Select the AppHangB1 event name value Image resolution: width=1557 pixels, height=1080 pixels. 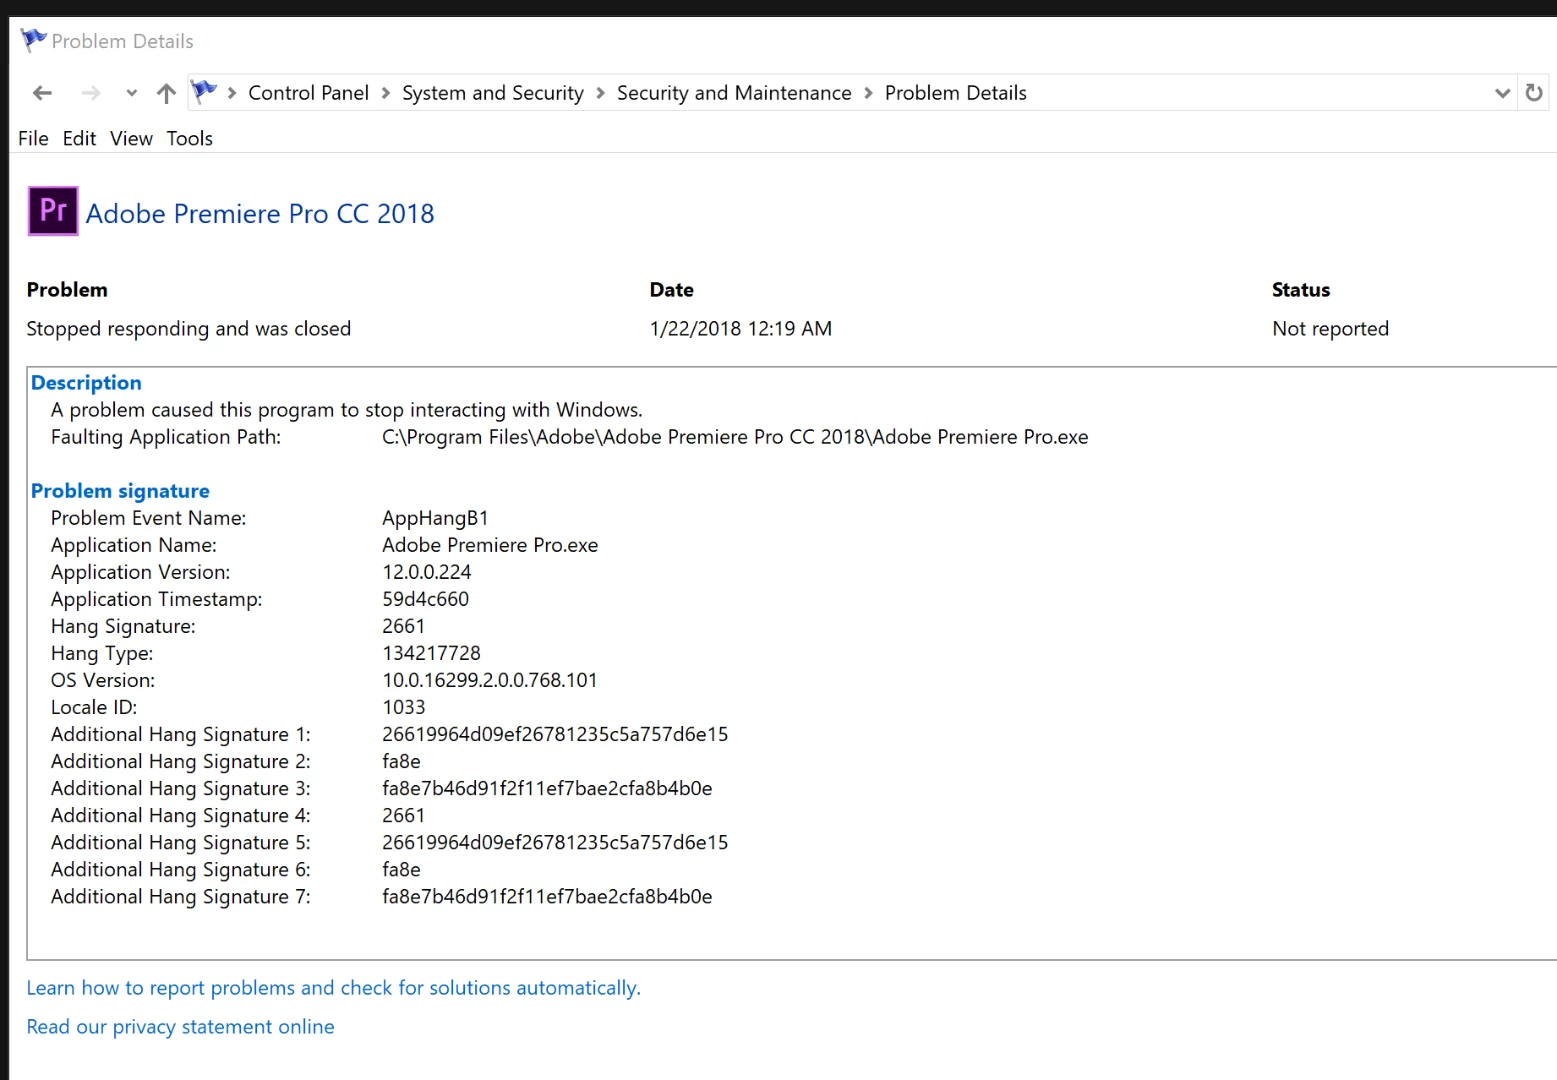coord(435,518)
